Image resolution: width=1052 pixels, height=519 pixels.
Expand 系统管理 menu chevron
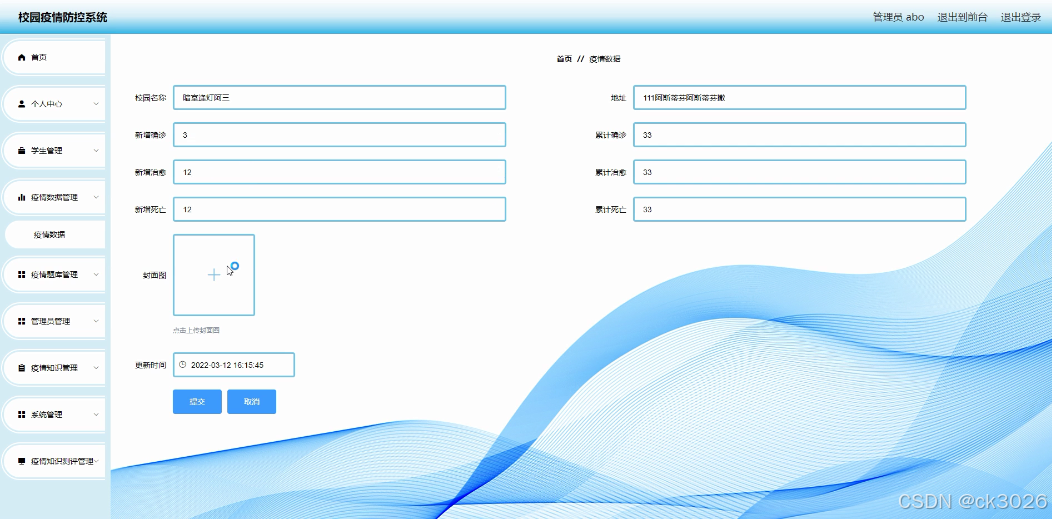tap(96, 414)
